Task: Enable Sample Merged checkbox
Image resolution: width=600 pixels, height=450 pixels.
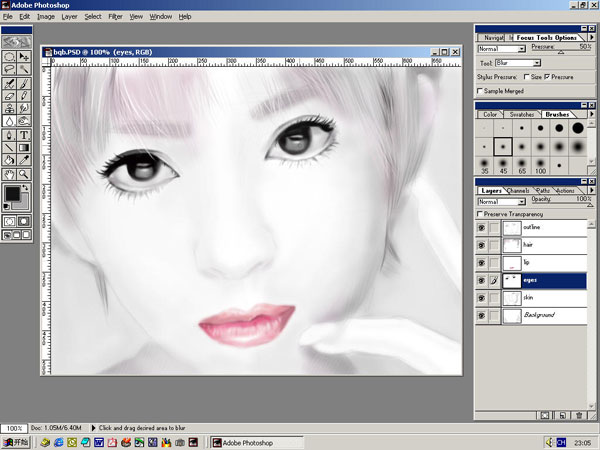Action: [480, 91]
